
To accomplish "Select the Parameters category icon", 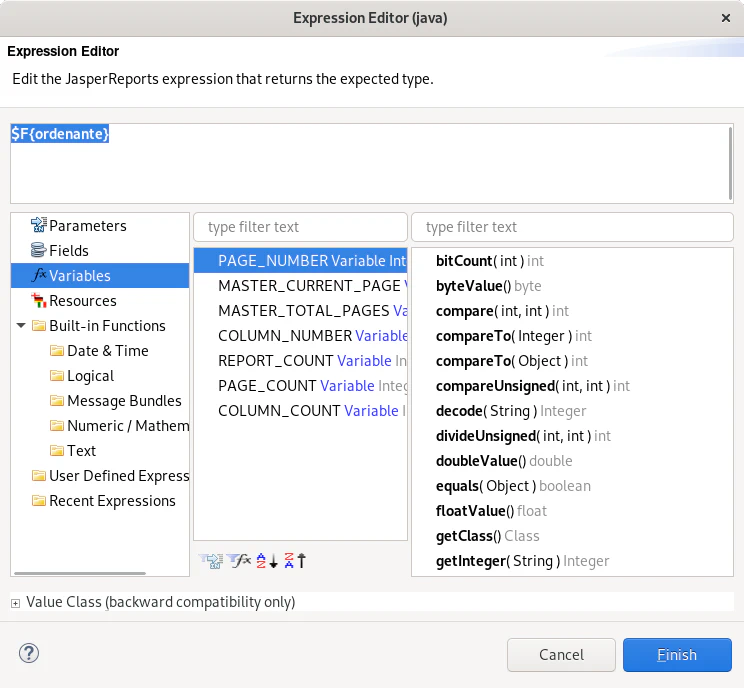I will pyautogui.click(x=39, y=226).
